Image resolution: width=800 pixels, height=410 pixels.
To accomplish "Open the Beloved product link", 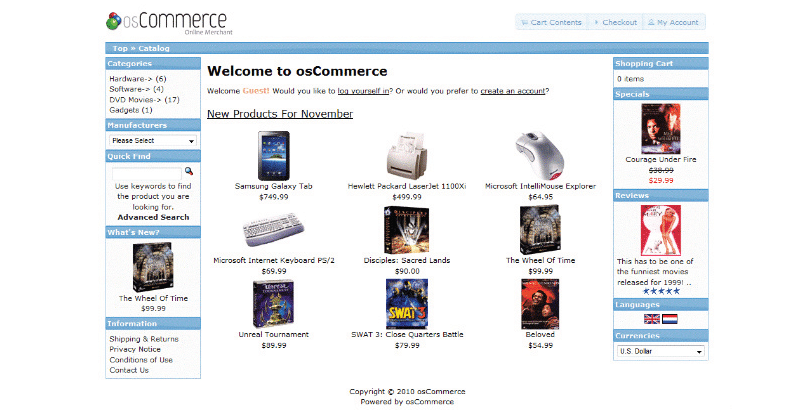I will [x=540, y=335].
